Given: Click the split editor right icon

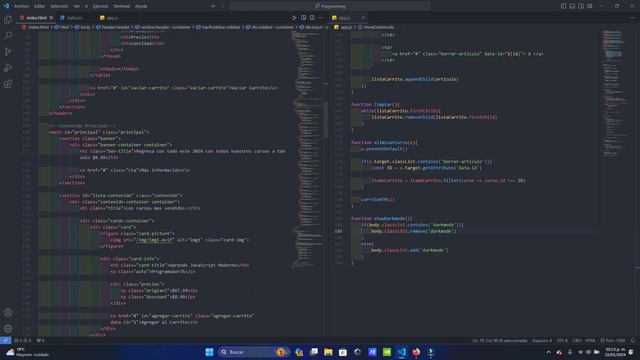Looking at the screenshot, I should click(312, 18).
